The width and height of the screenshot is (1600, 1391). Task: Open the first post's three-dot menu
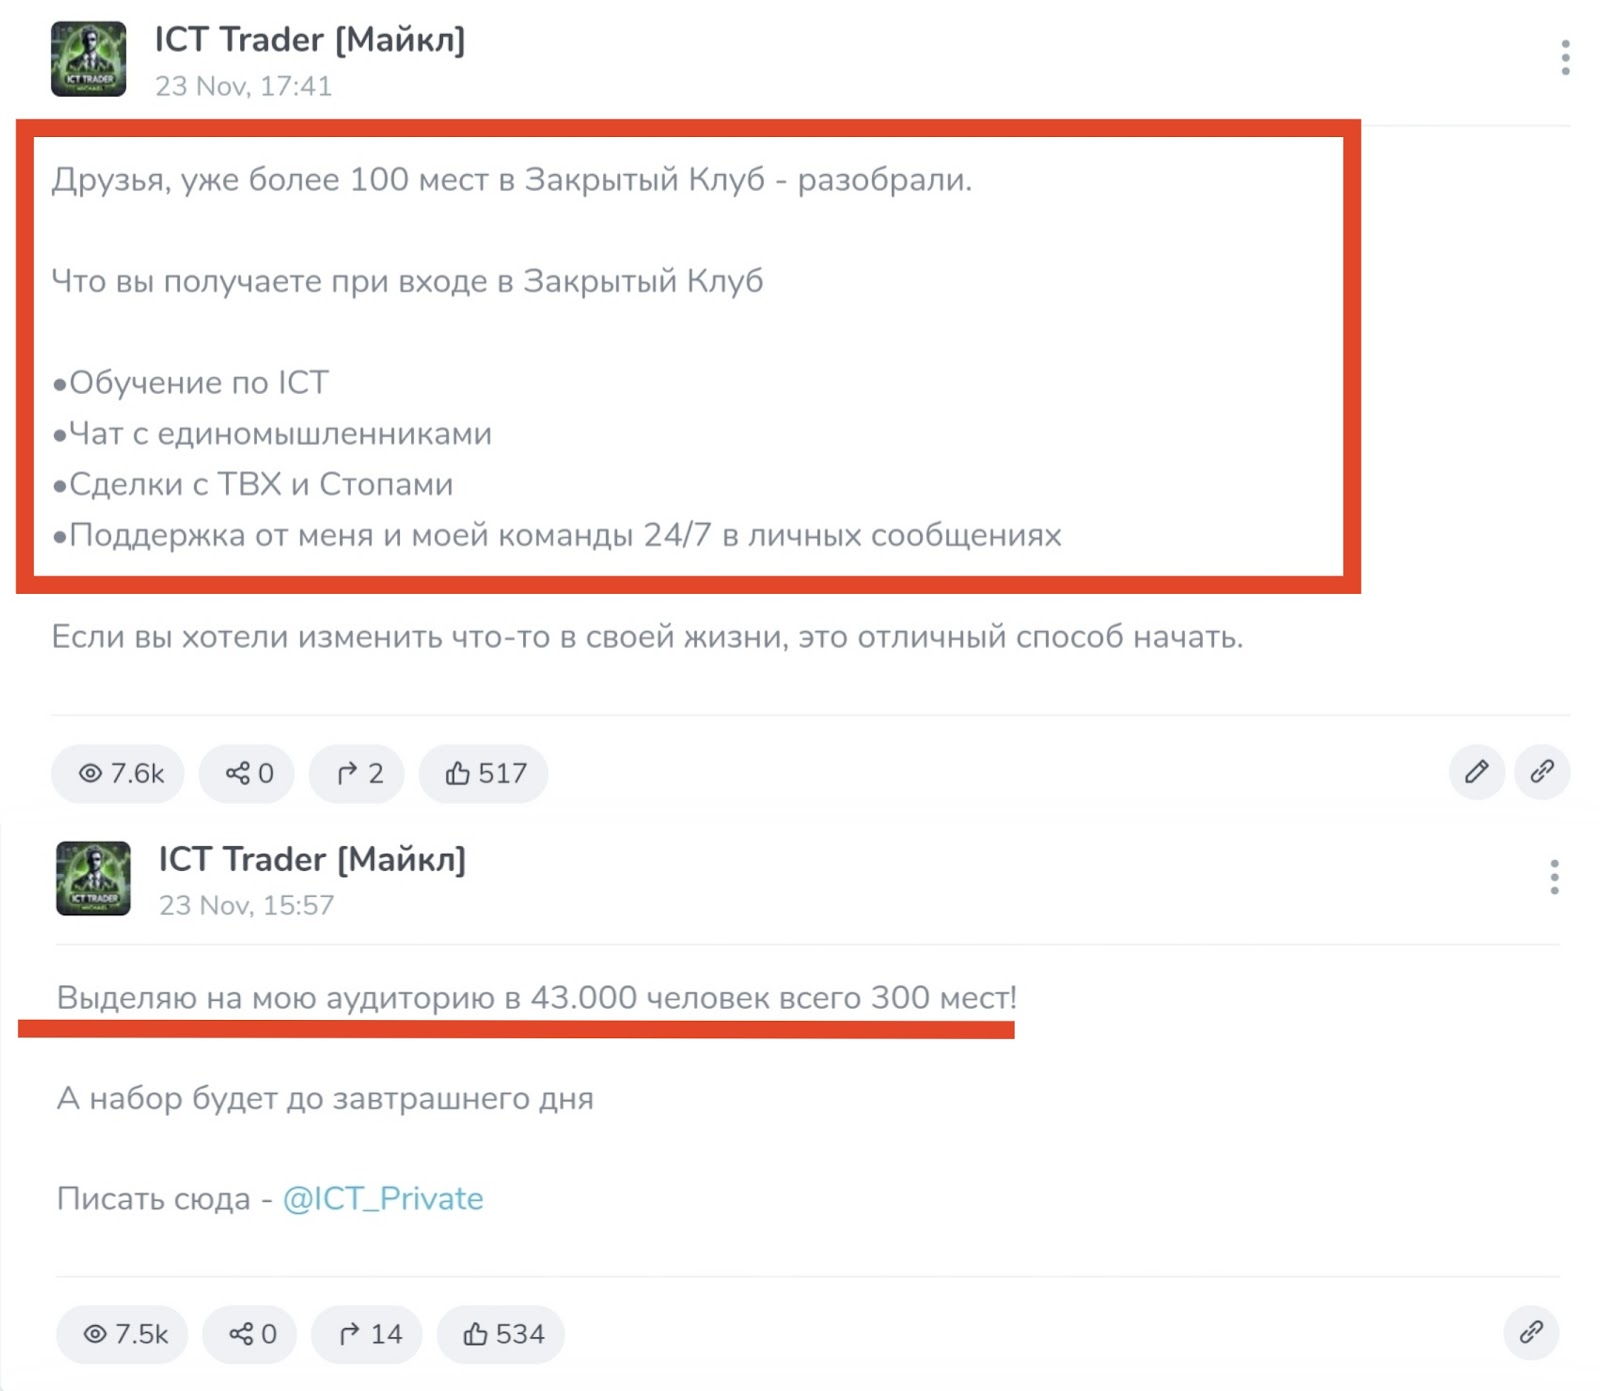1565,57
